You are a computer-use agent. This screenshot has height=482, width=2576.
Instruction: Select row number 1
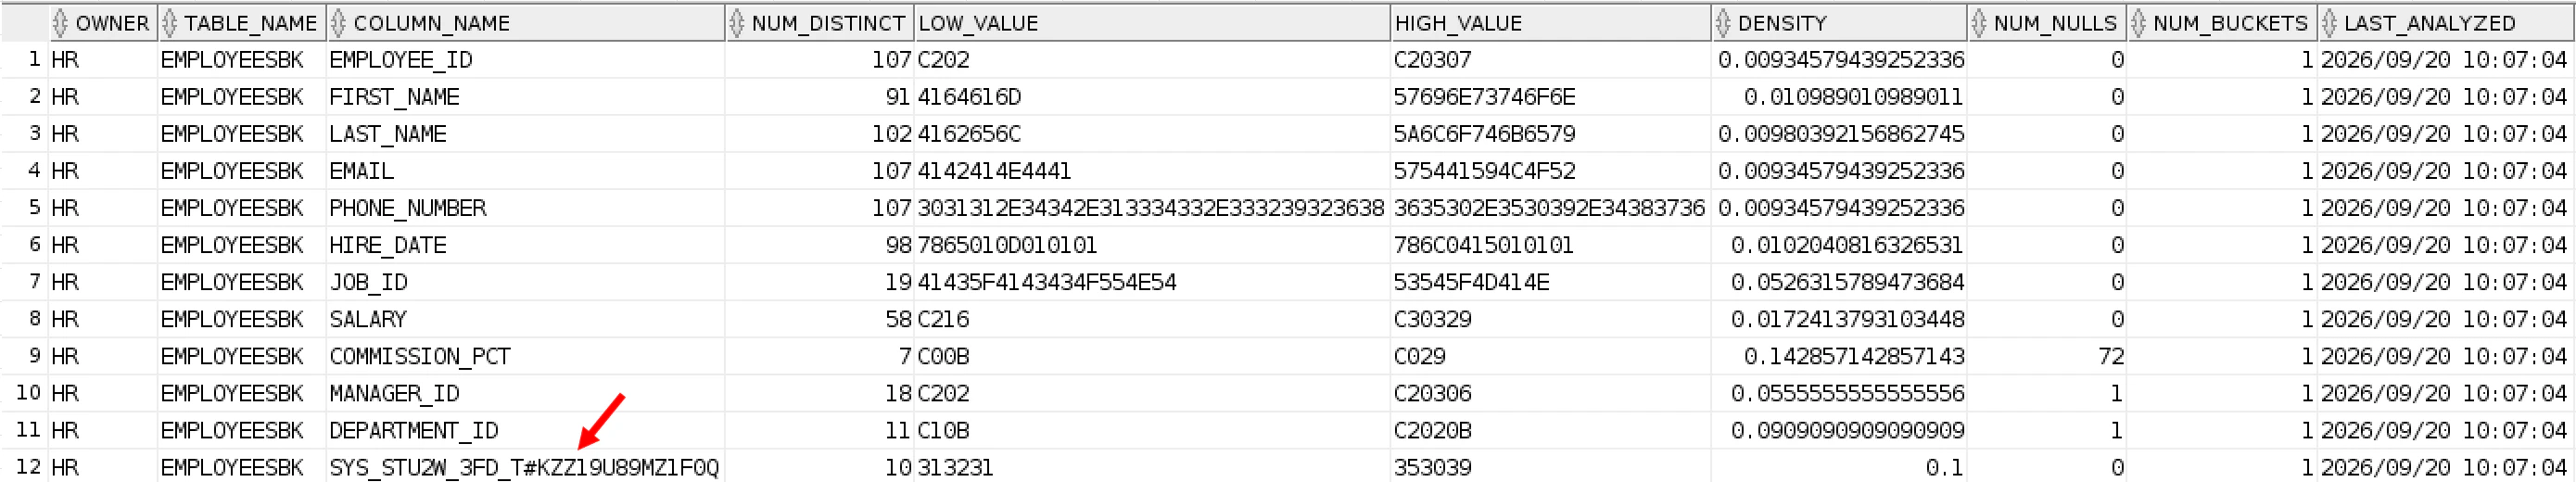[34, 60]
